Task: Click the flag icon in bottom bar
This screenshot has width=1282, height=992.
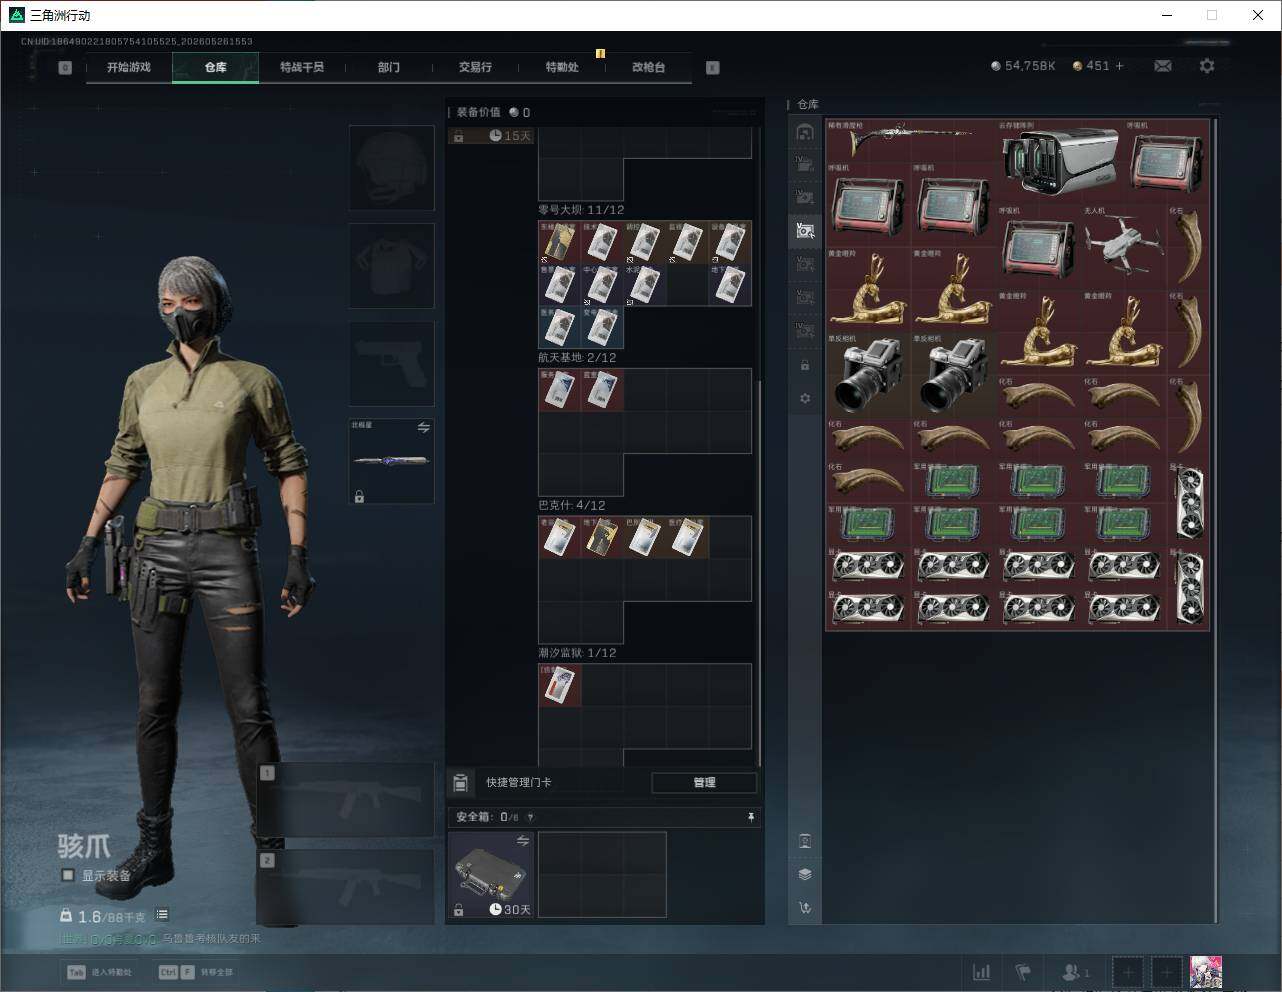Action: 1023,972
